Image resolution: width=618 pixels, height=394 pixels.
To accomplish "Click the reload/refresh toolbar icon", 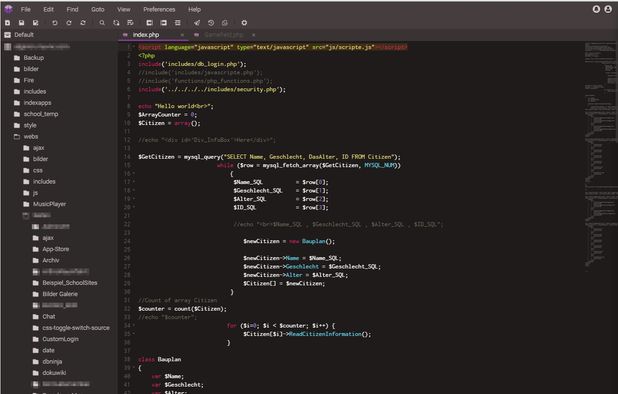I will tap(83, 23).
